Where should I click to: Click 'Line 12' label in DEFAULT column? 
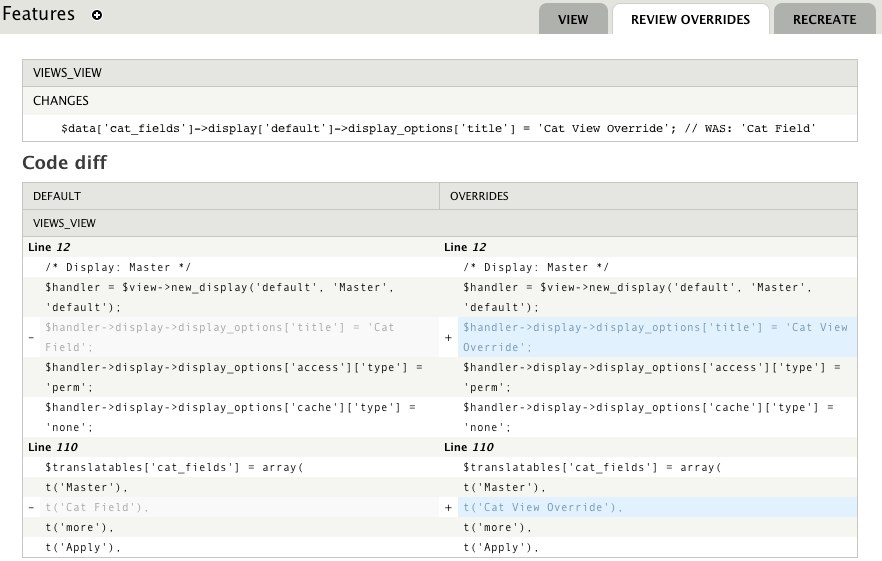click(50, 247)
